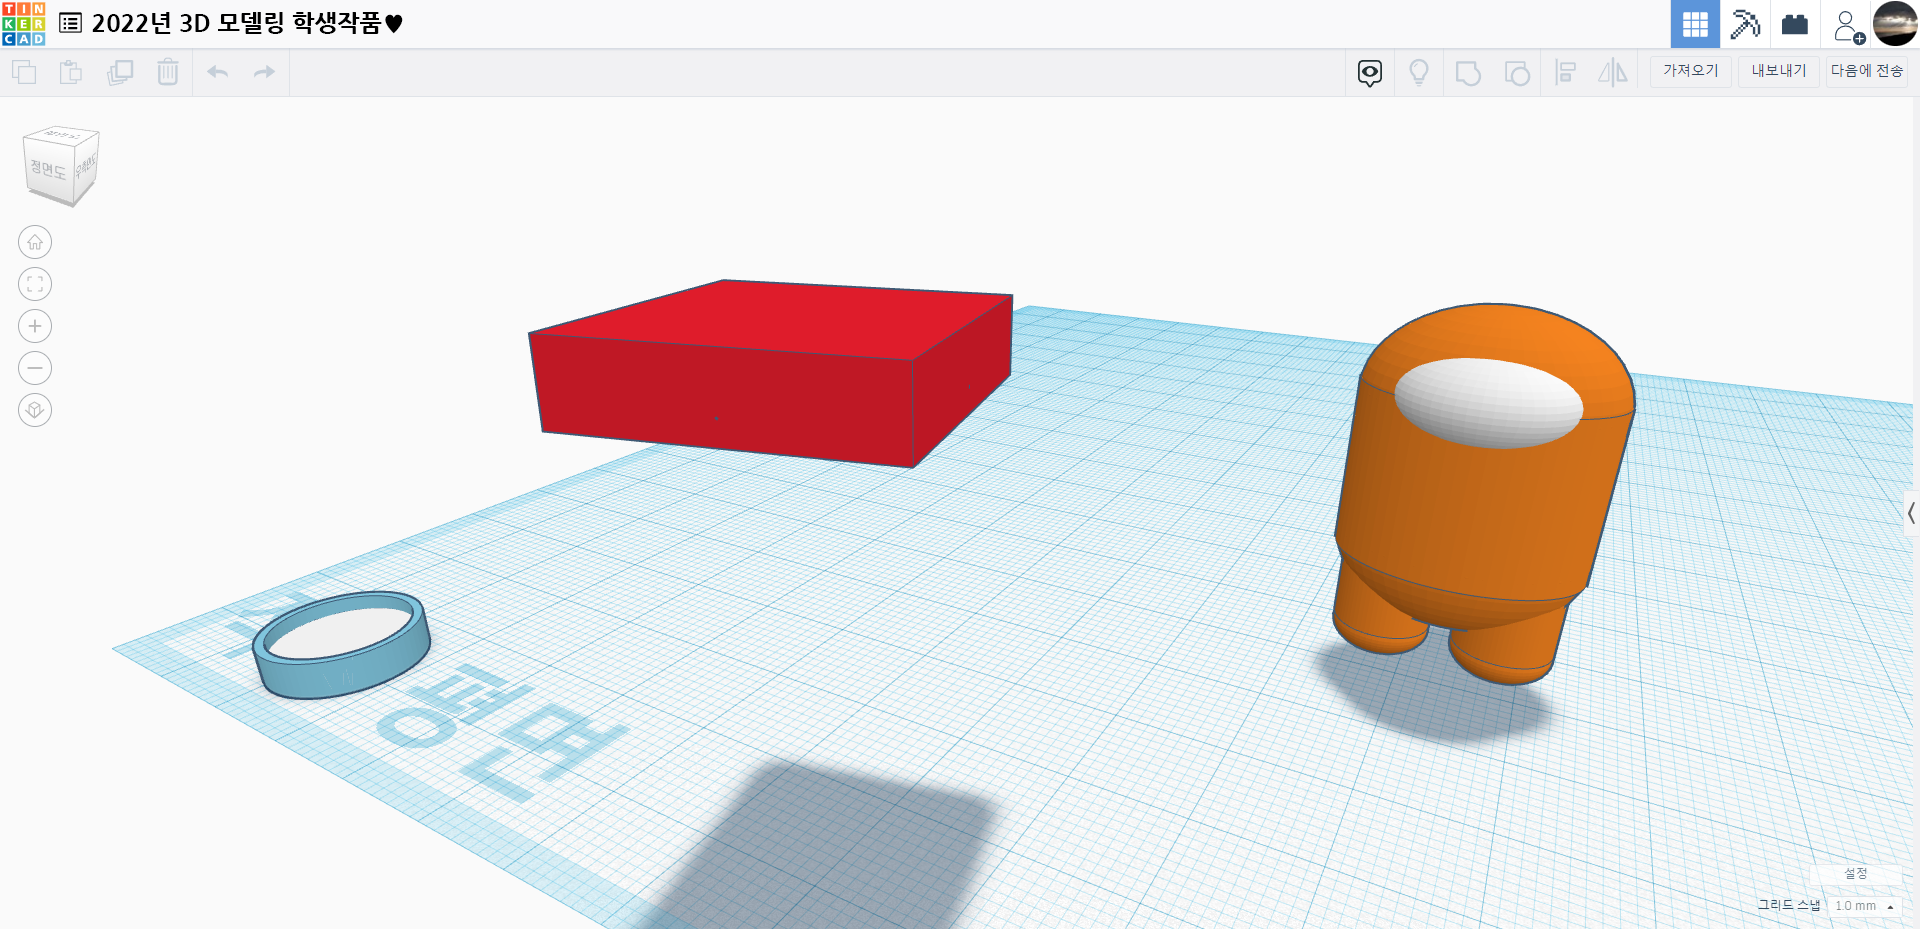Toggle the Notes tool icon
Screen dimensions: 1920x929
[1370, 73]
